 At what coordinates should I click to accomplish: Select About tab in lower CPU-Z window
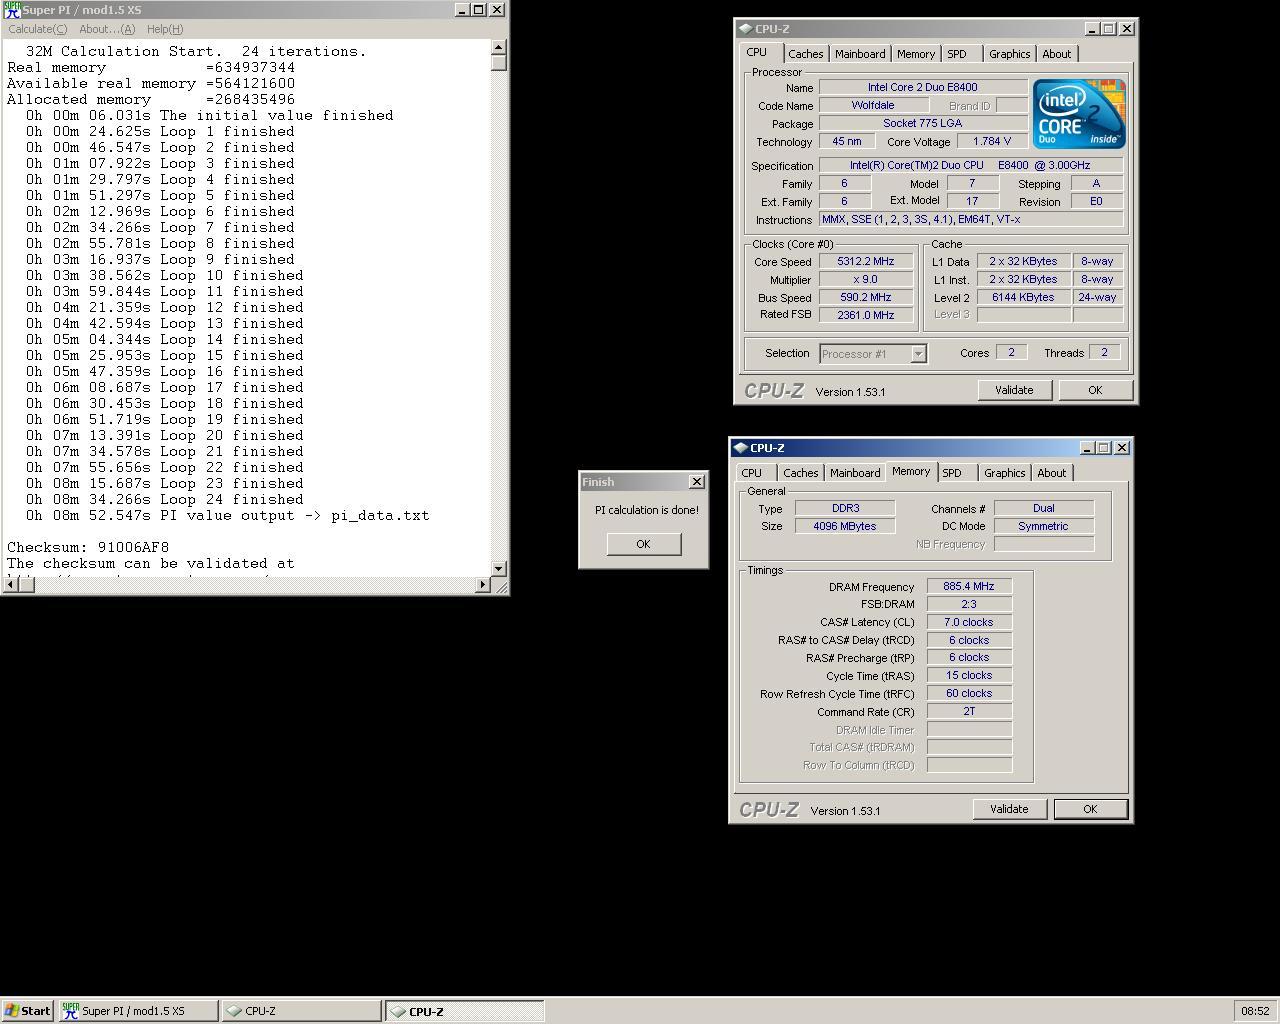pyautogui.click(x=1051, y=473)
